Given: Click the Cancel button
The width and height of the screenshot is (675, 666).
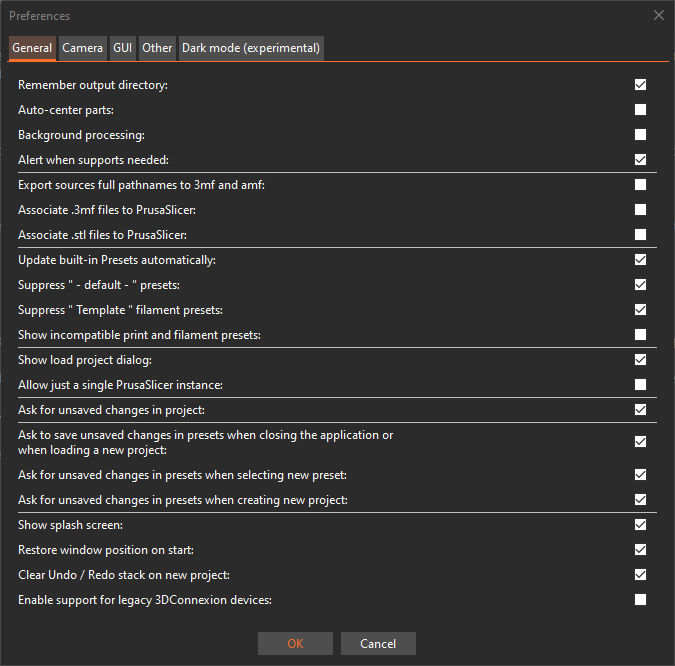Looking at the screenshot, I should [x=378, y=644].
